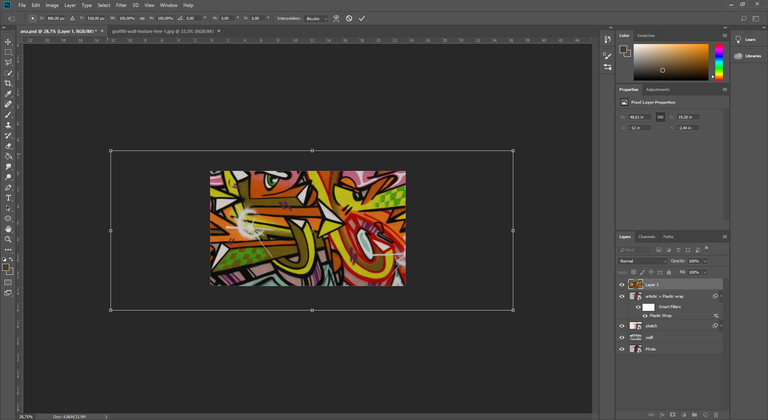Select the Clone Stamp tool
768x420 pixels.
pos(8,125)
